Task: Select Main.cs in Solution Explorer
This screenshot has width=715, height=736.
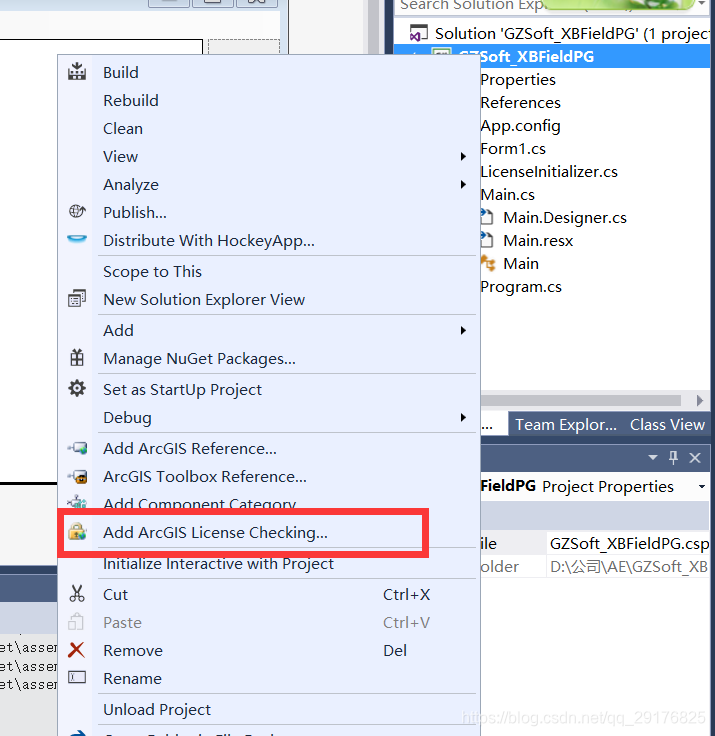Action: click(507, 195)
